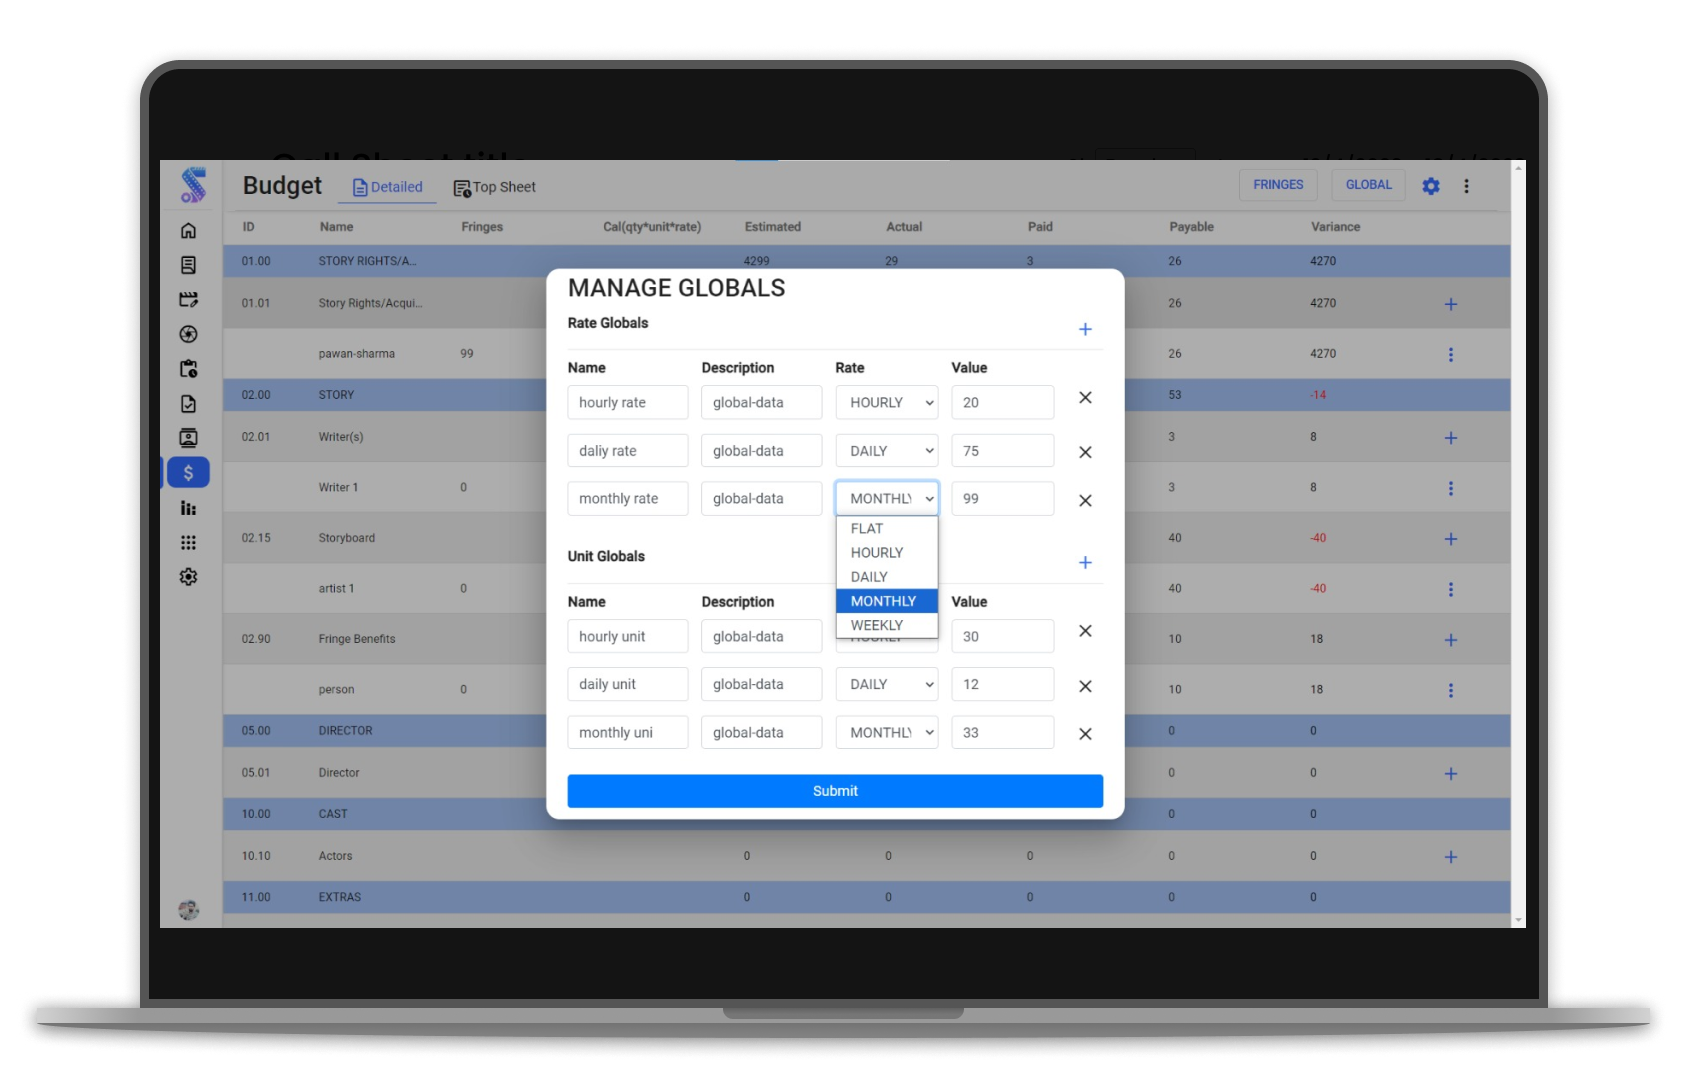Select the dollar Budget icon in sidebar

tap(188, 472)
